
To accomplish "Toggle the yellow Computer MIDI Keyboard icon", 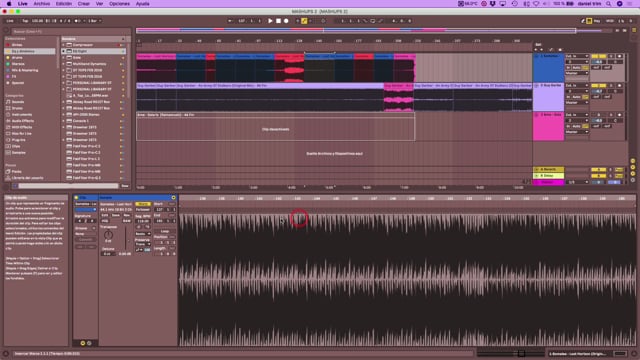I will (x=589, y=21).
